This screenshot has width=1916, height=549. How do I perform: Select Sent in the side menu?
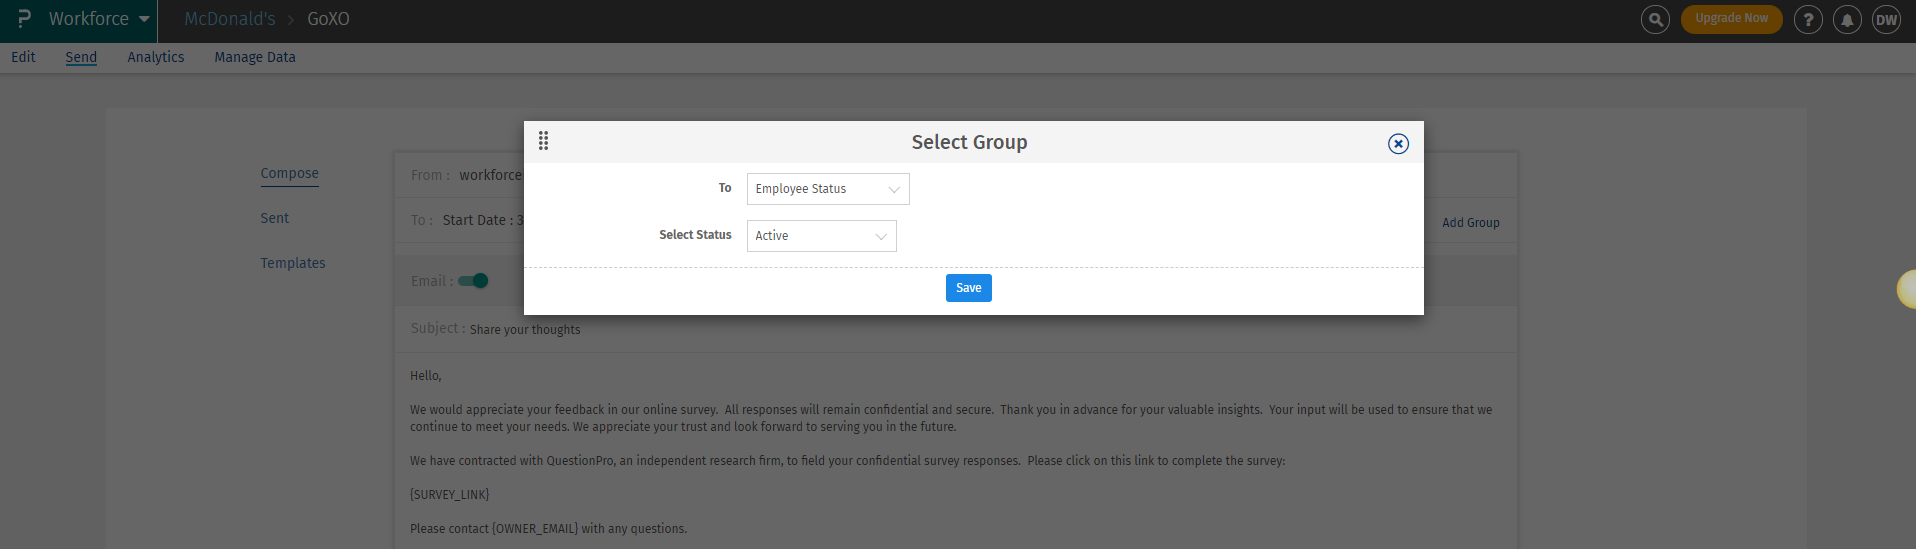pyautogui.click(x=275, y=218)
